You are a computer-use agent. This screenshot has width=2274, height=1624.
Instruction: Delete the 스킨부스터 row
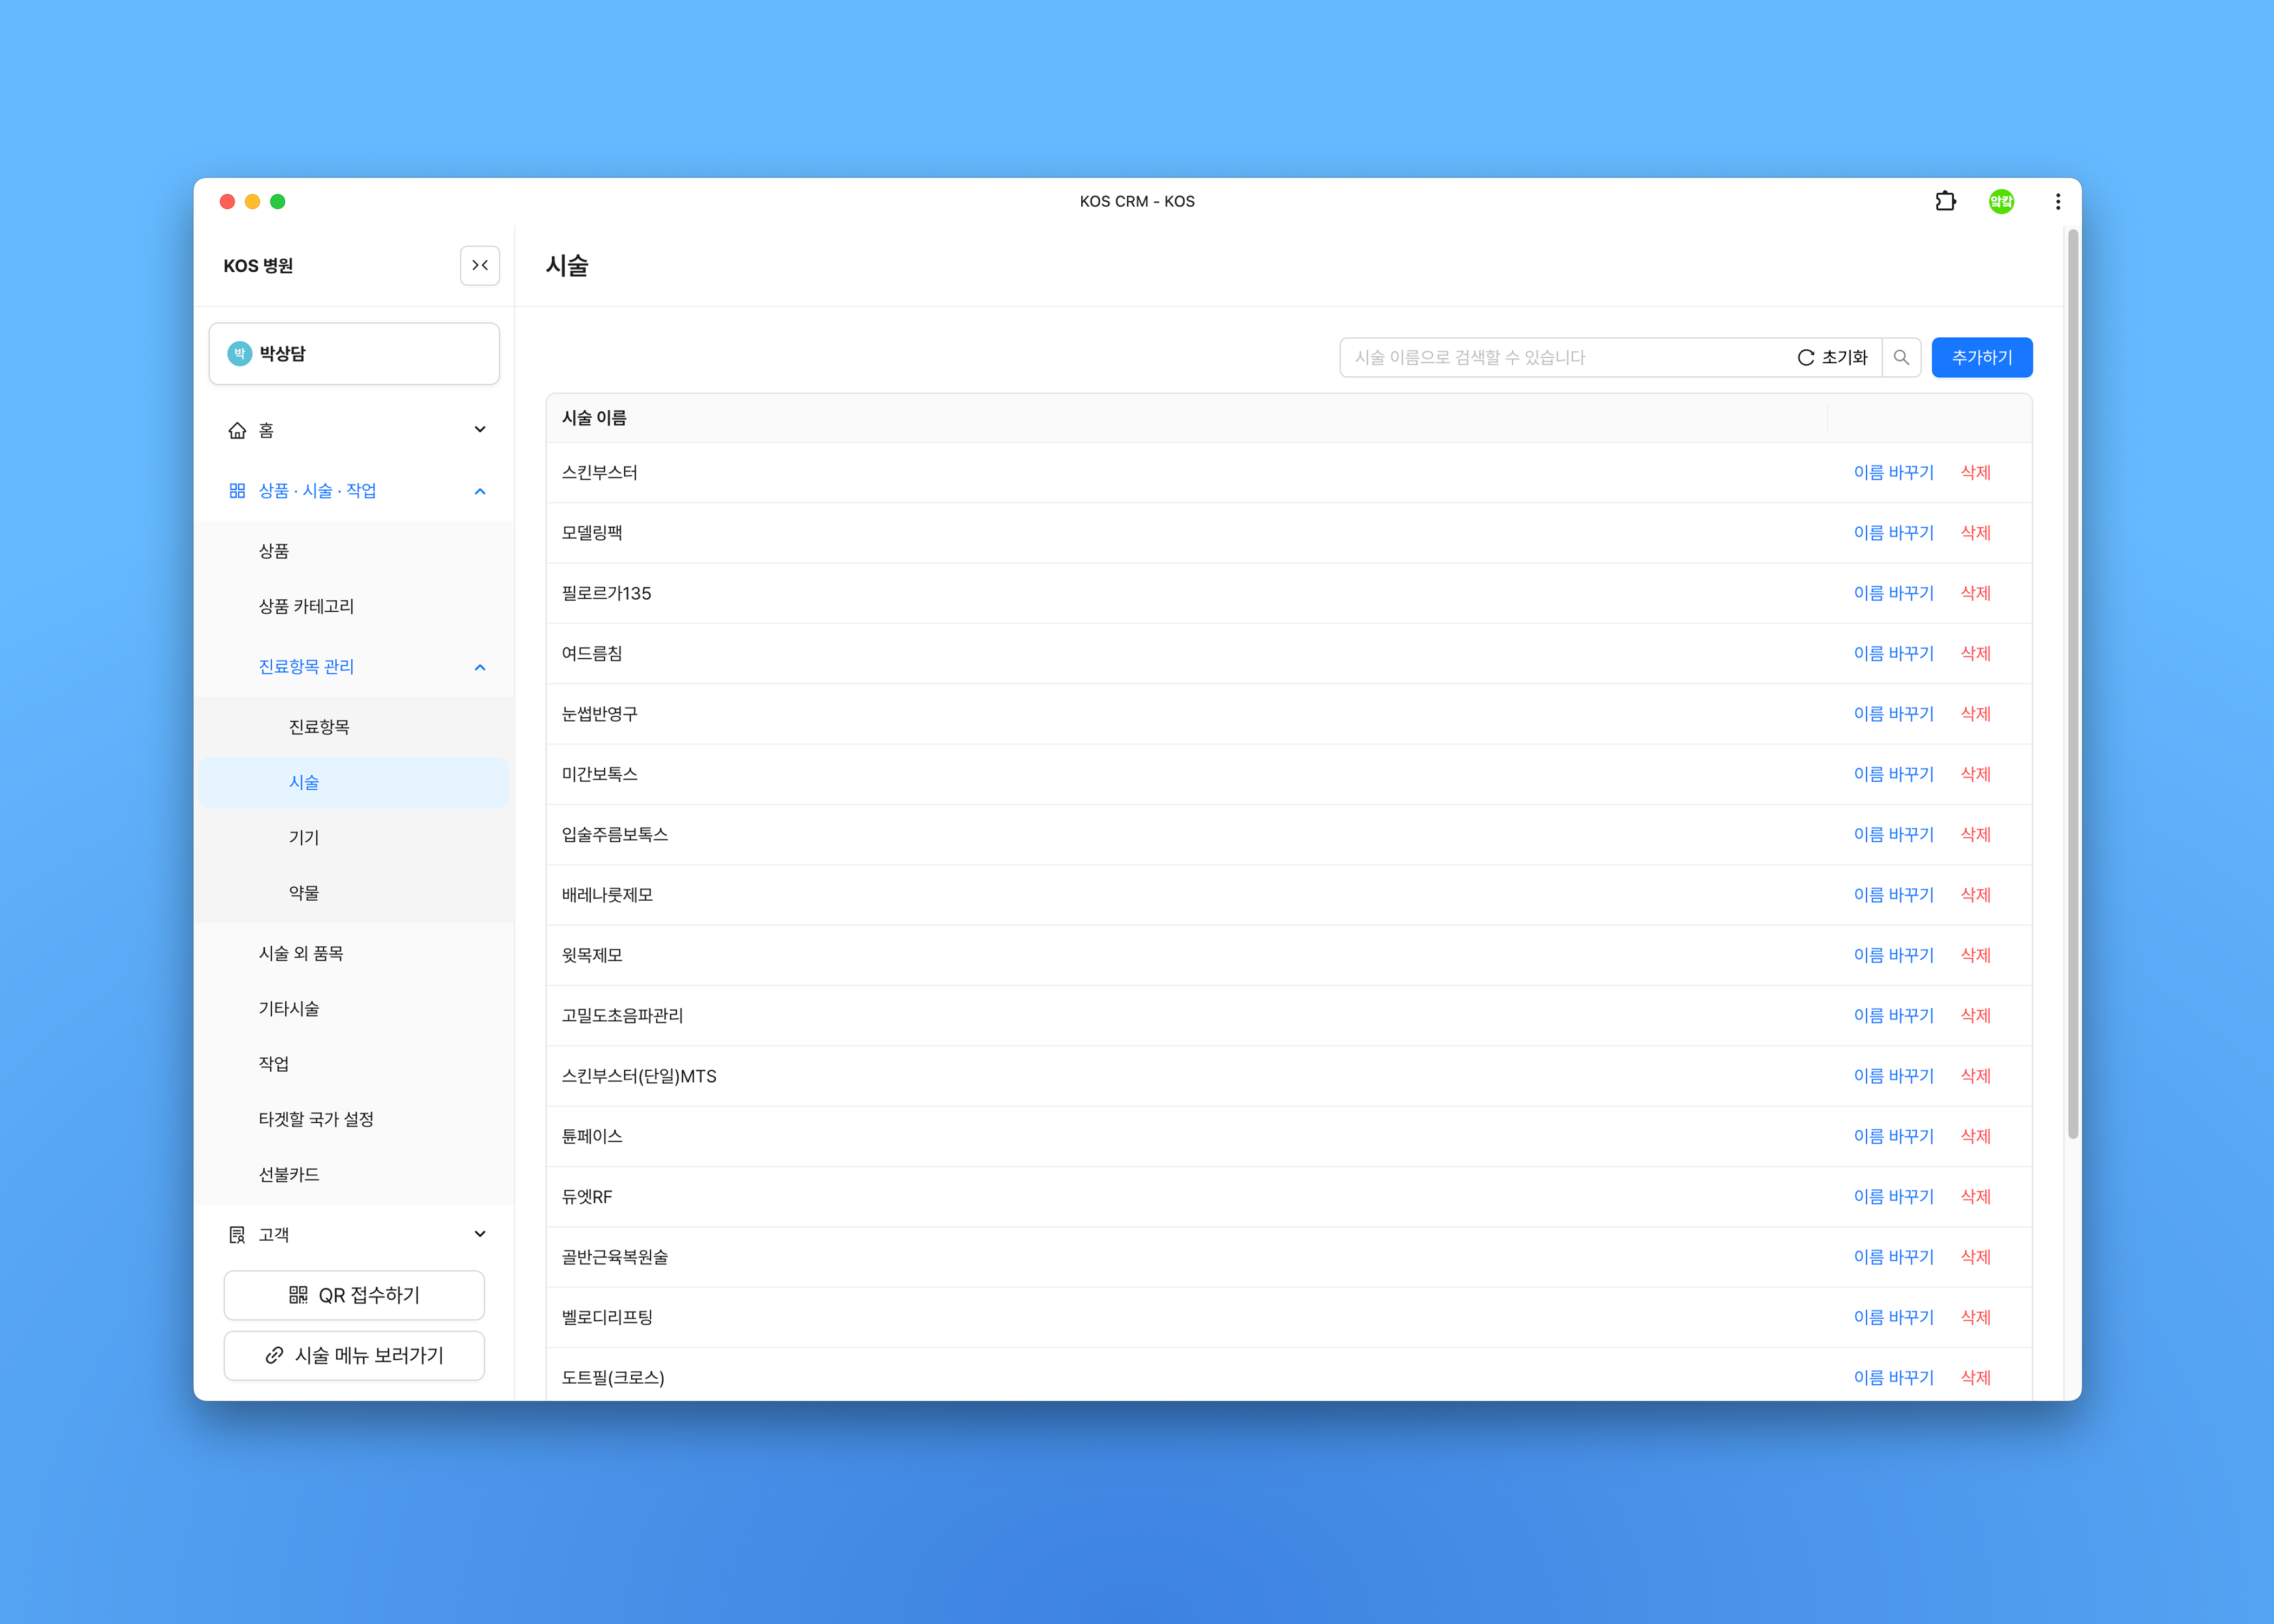tap(1976, 473)
